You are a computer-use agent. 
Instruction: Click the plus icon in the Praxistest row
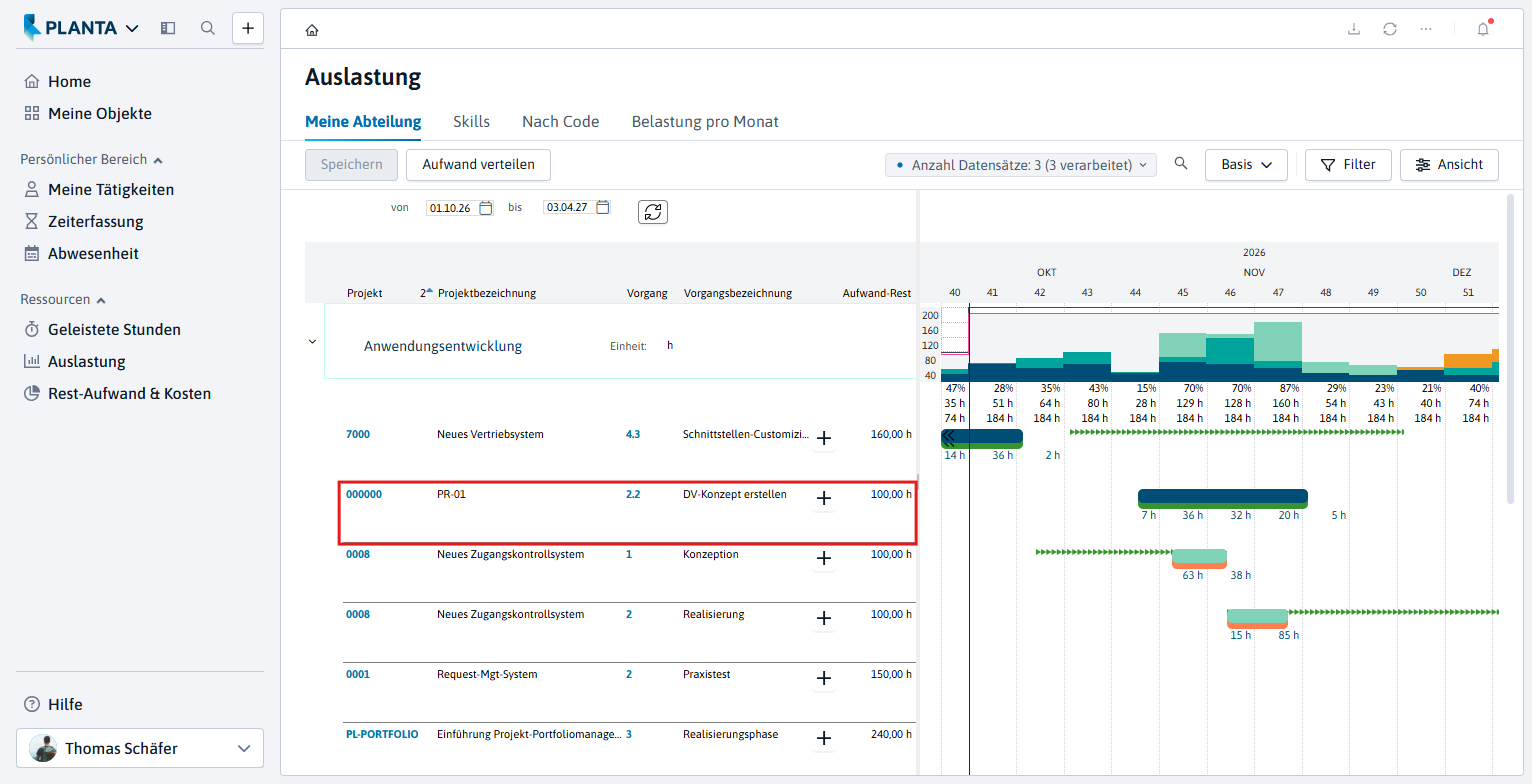(x=824, y=679)
